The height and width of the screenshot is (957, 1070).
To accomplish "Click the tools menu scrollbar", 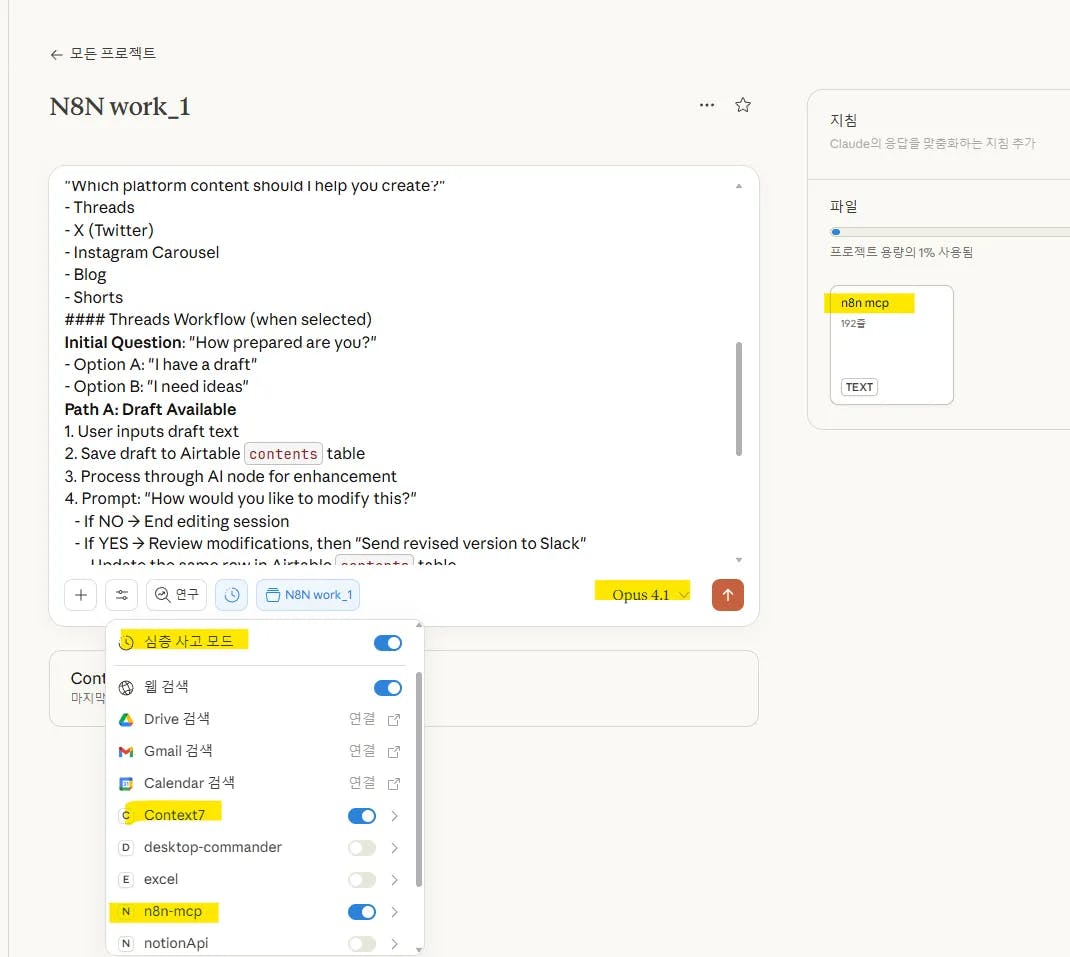I will (419, 780).
